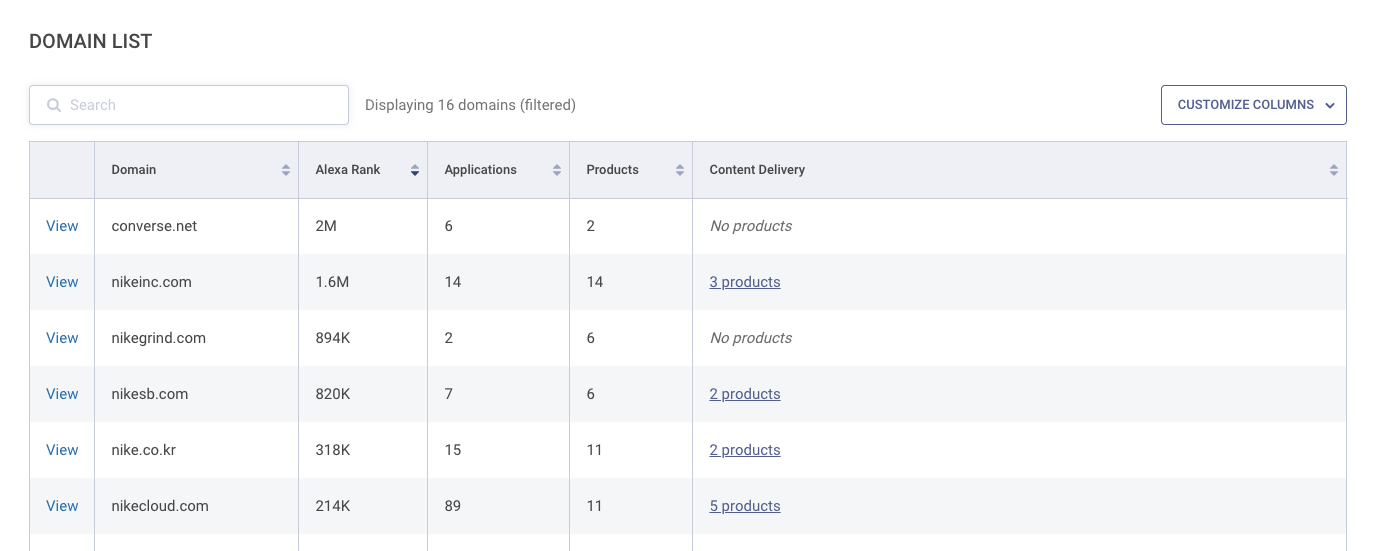Open nikesb.com's 2 products link

point(744,394)
